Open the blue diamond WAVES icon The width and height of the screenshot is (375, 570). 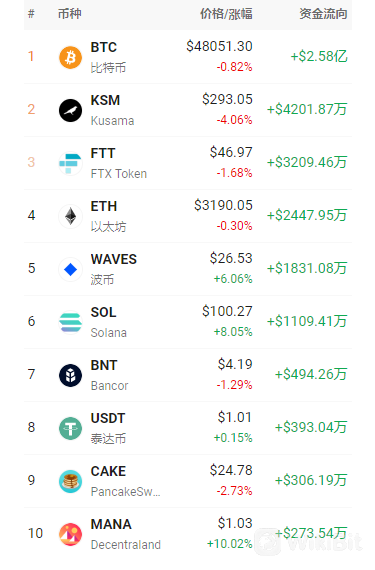click(70, 269)
